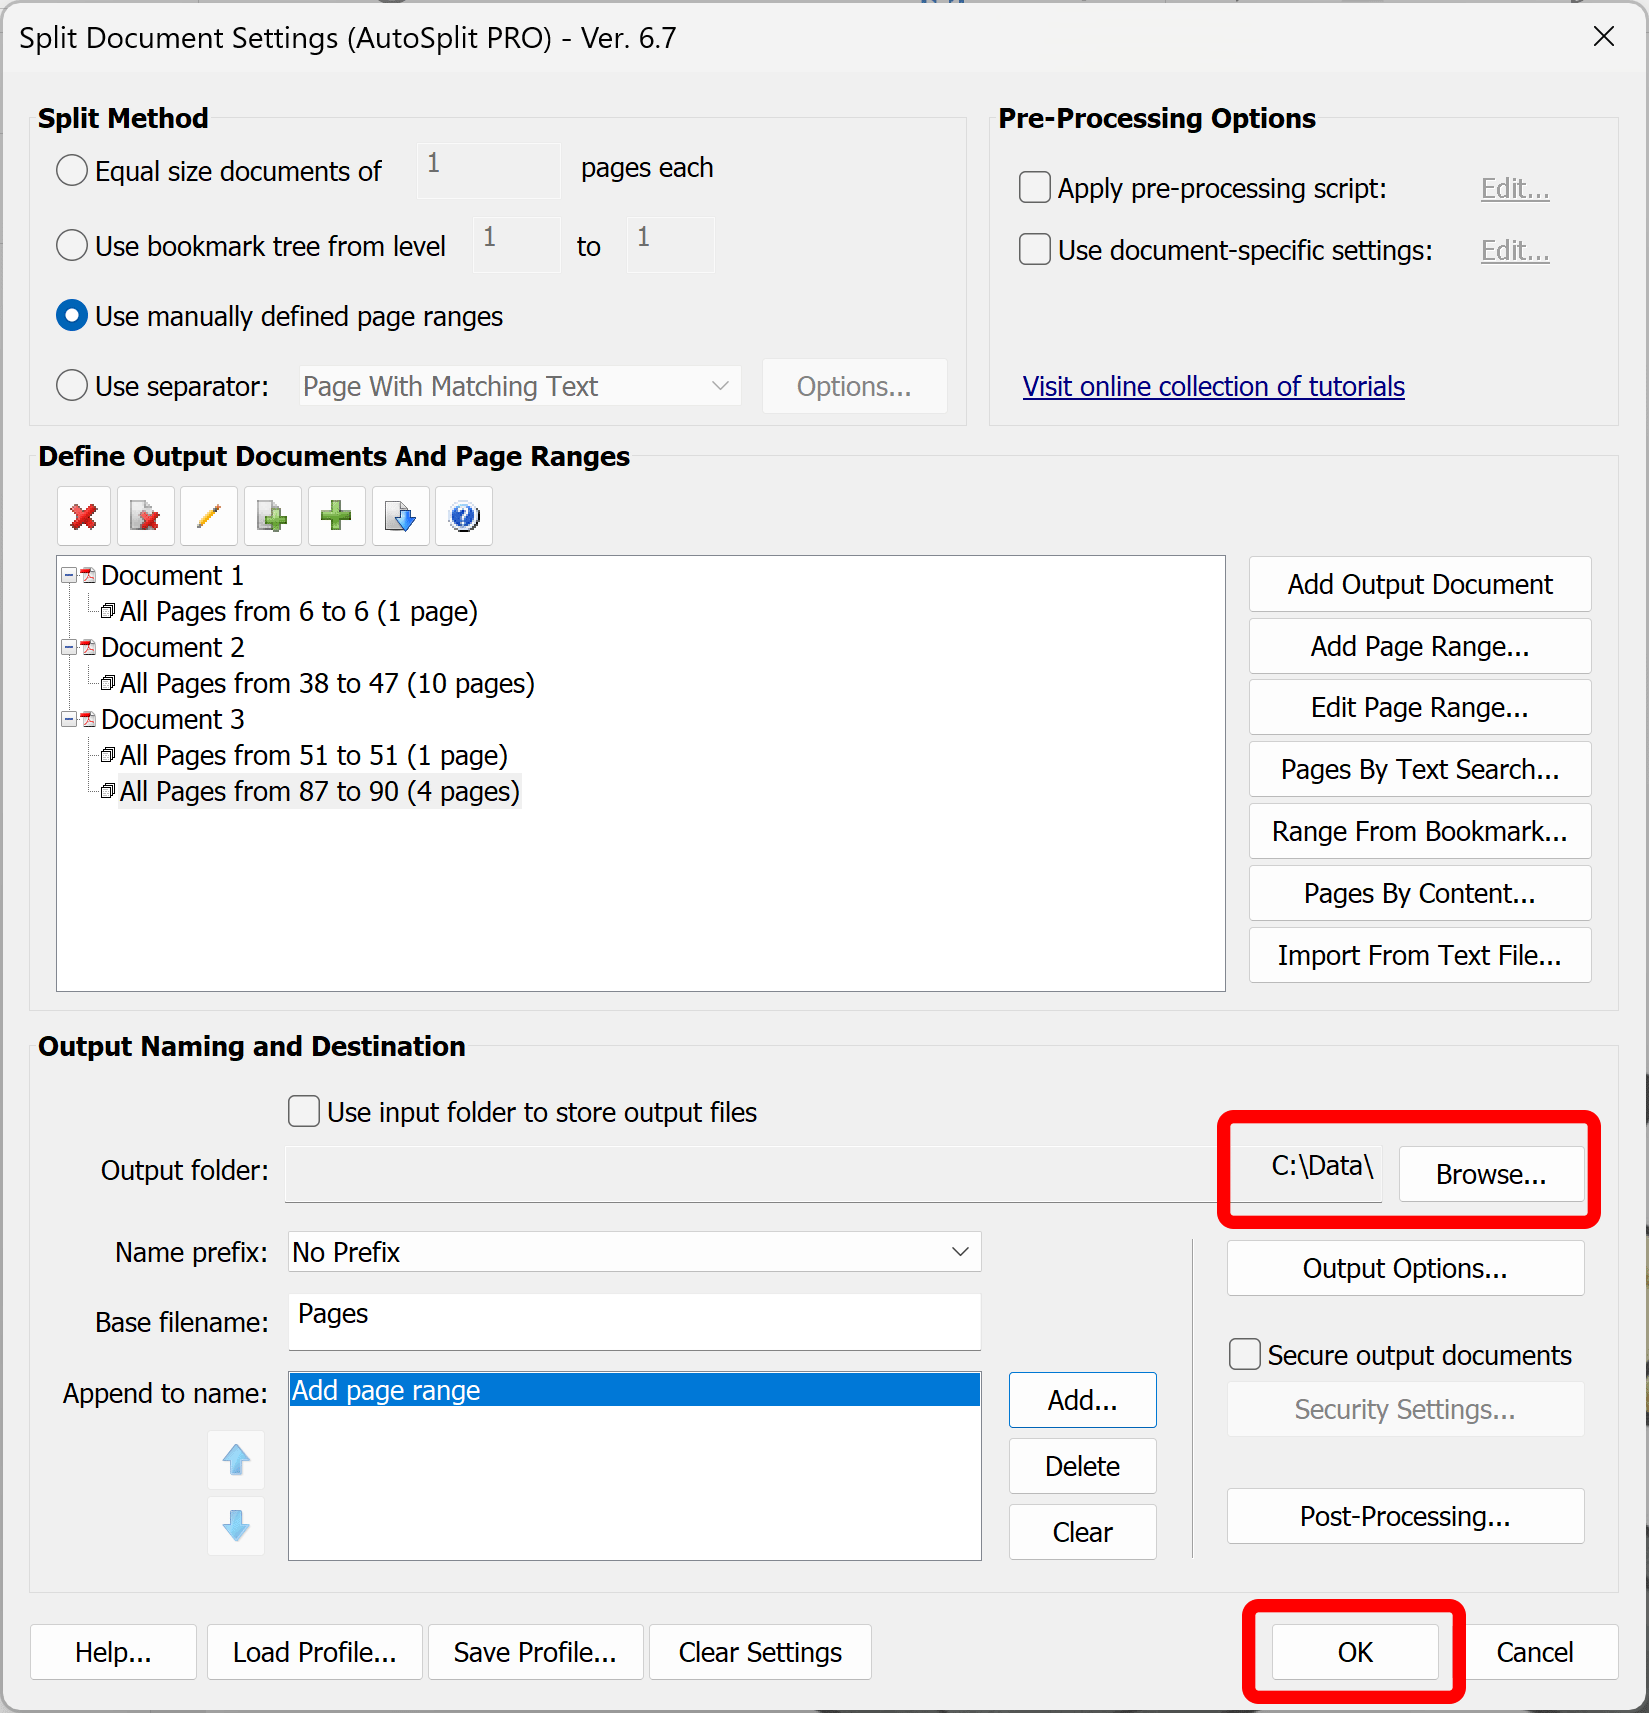
Task: Click the blue down arrow beside the append list
Action: click(x=236, y=1526)
